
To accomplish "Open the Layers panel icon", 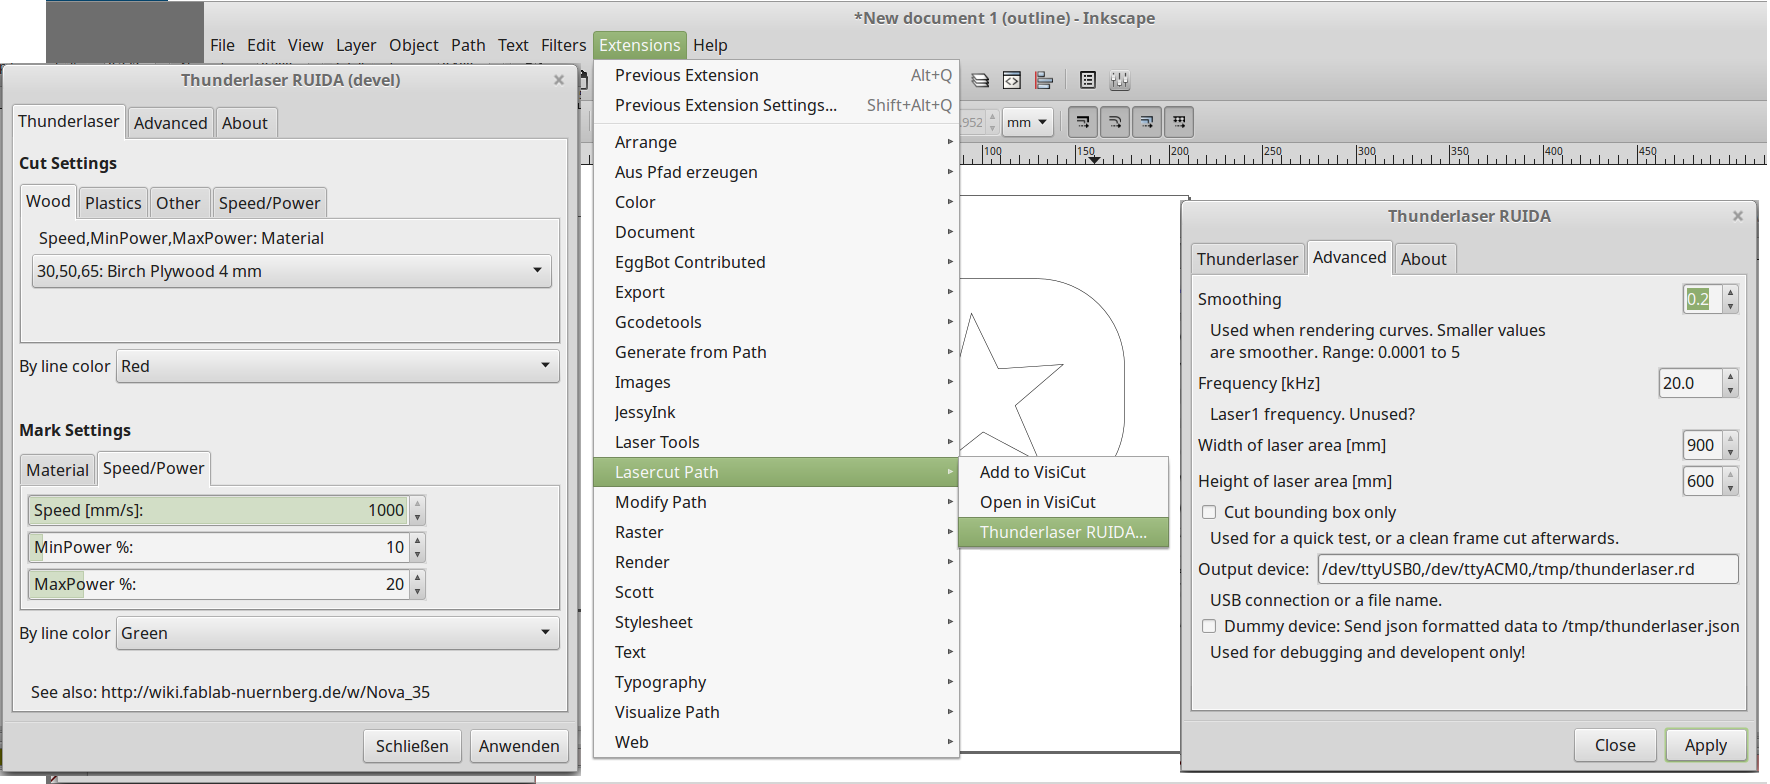I will coord(981,80).
